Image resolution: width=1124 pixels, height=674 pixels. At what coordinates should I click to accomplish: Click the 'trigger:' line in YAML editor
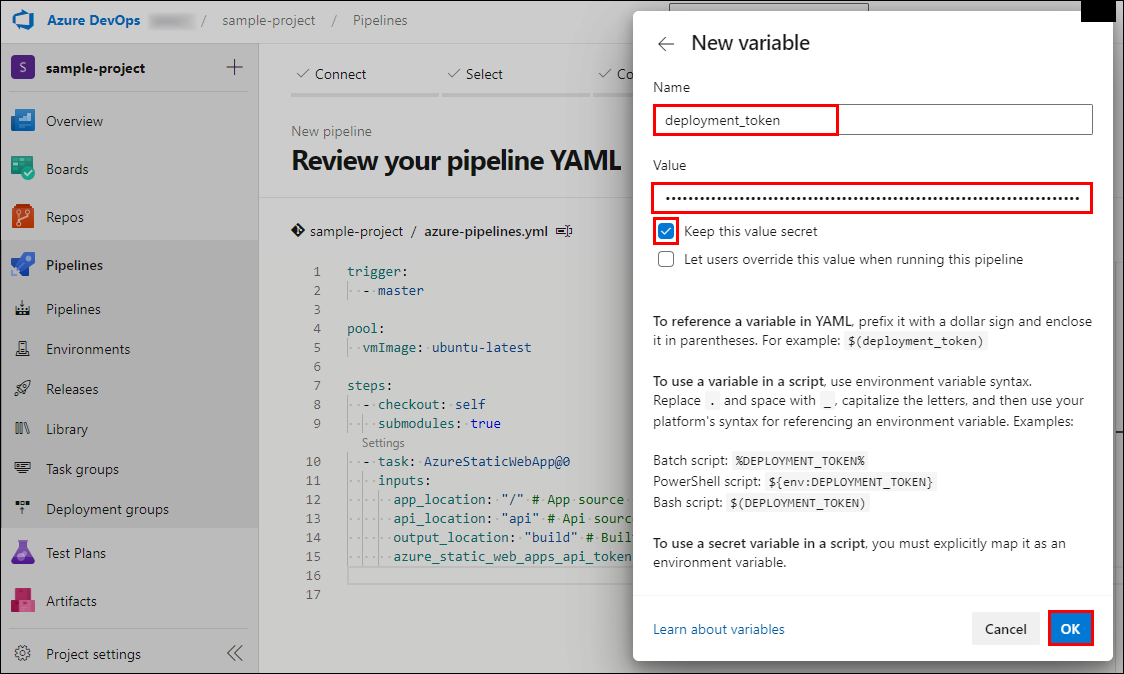pos(378,272)
